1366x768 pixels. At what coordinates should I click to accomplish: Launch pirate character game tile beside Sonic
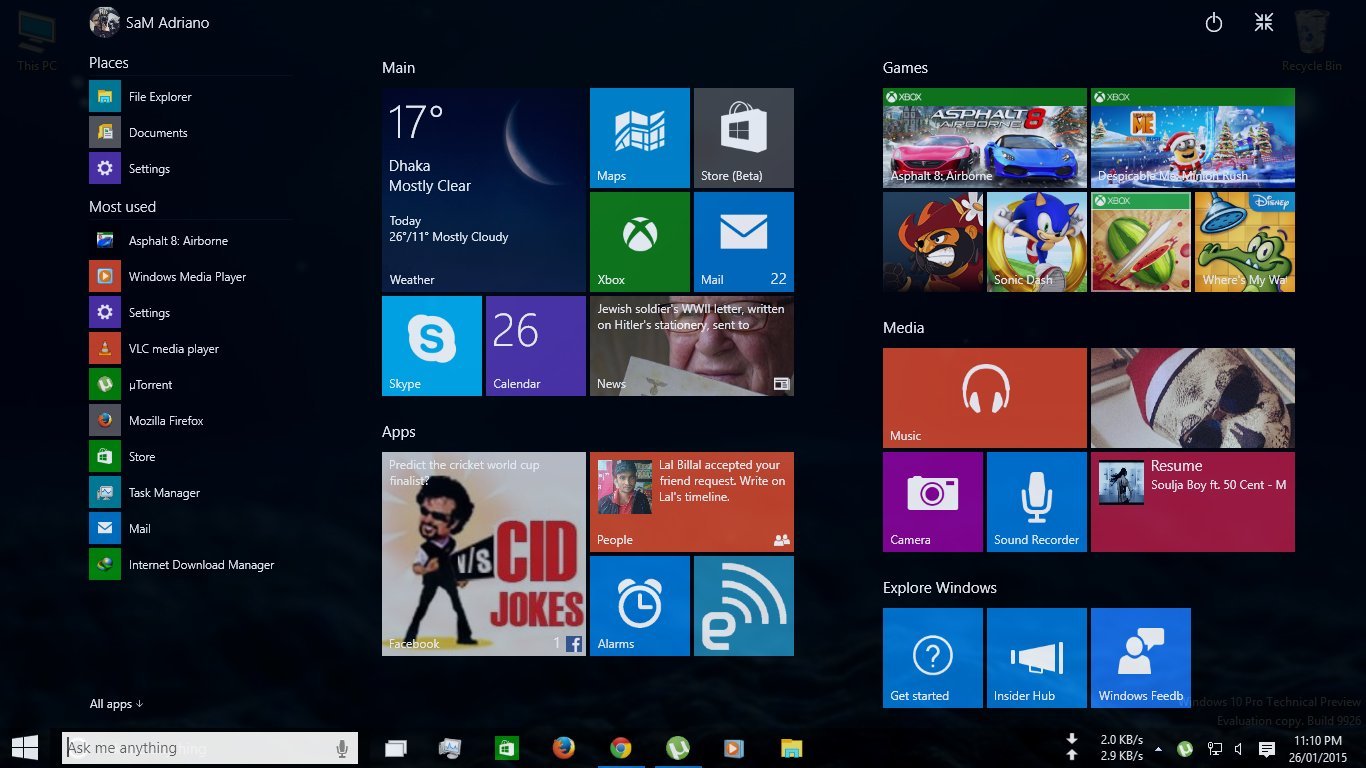(x=933, y=242)
